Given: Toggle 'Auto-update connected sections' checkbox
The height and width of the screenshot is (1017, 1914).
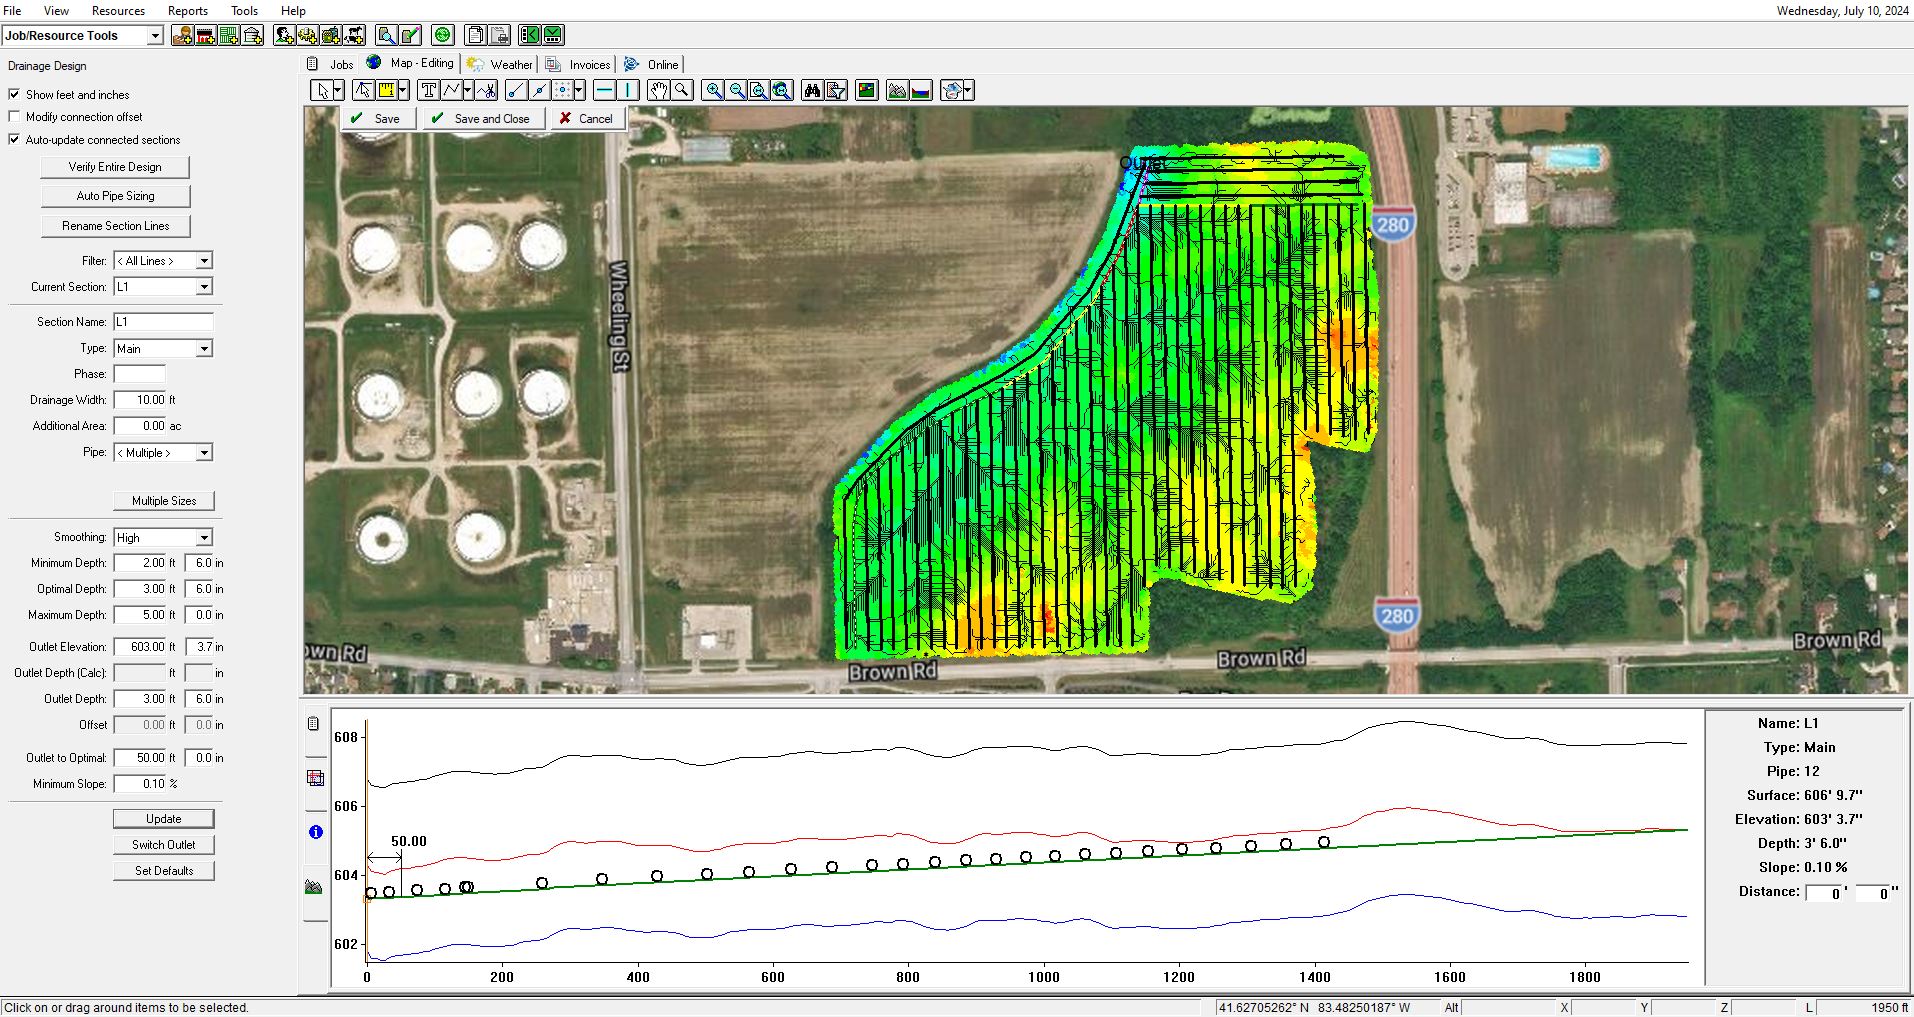Looking at the screenshot, I should [14, 139].
